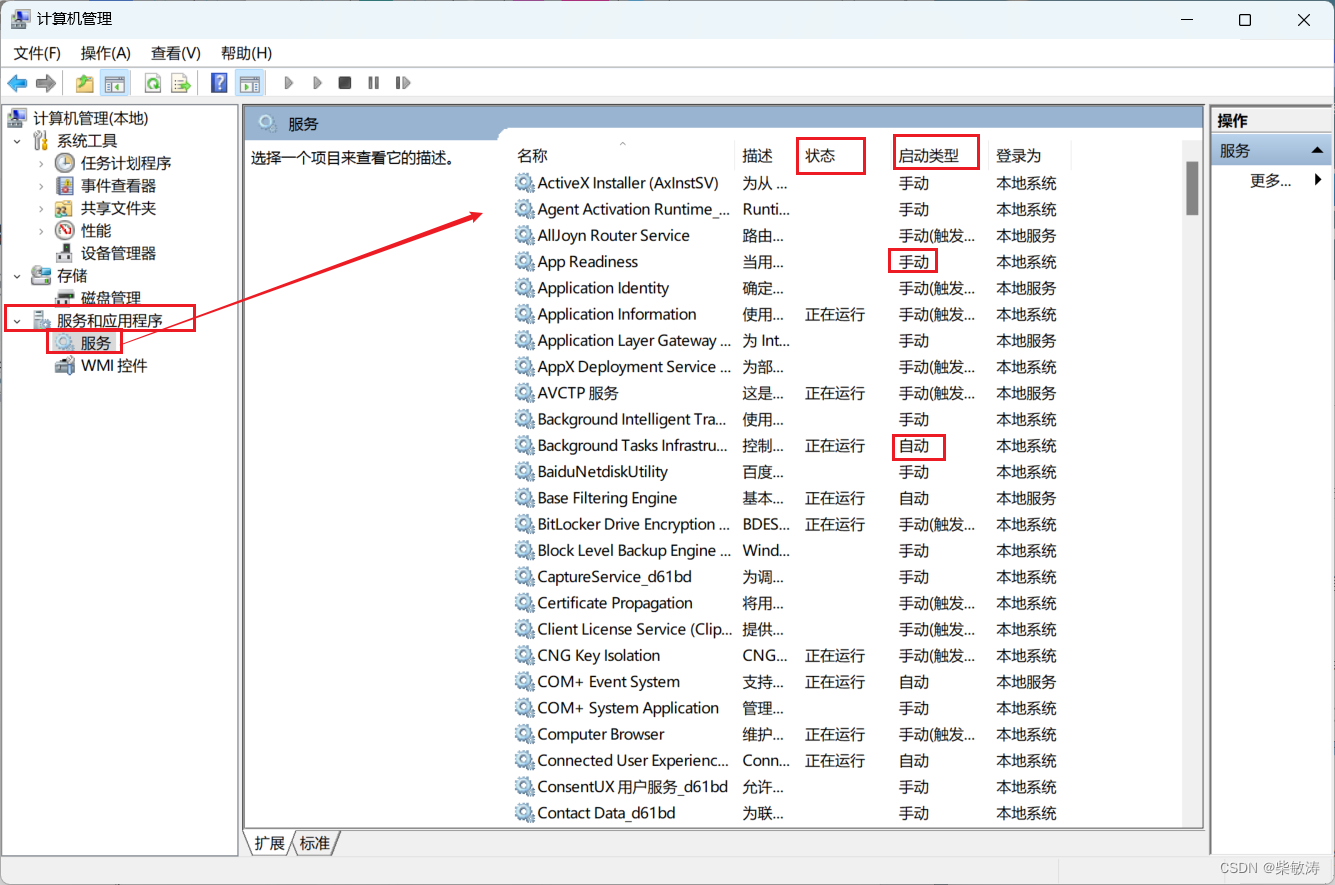Switch to the 标准 tab
The image size is (1335, 885).
point(315,843)
